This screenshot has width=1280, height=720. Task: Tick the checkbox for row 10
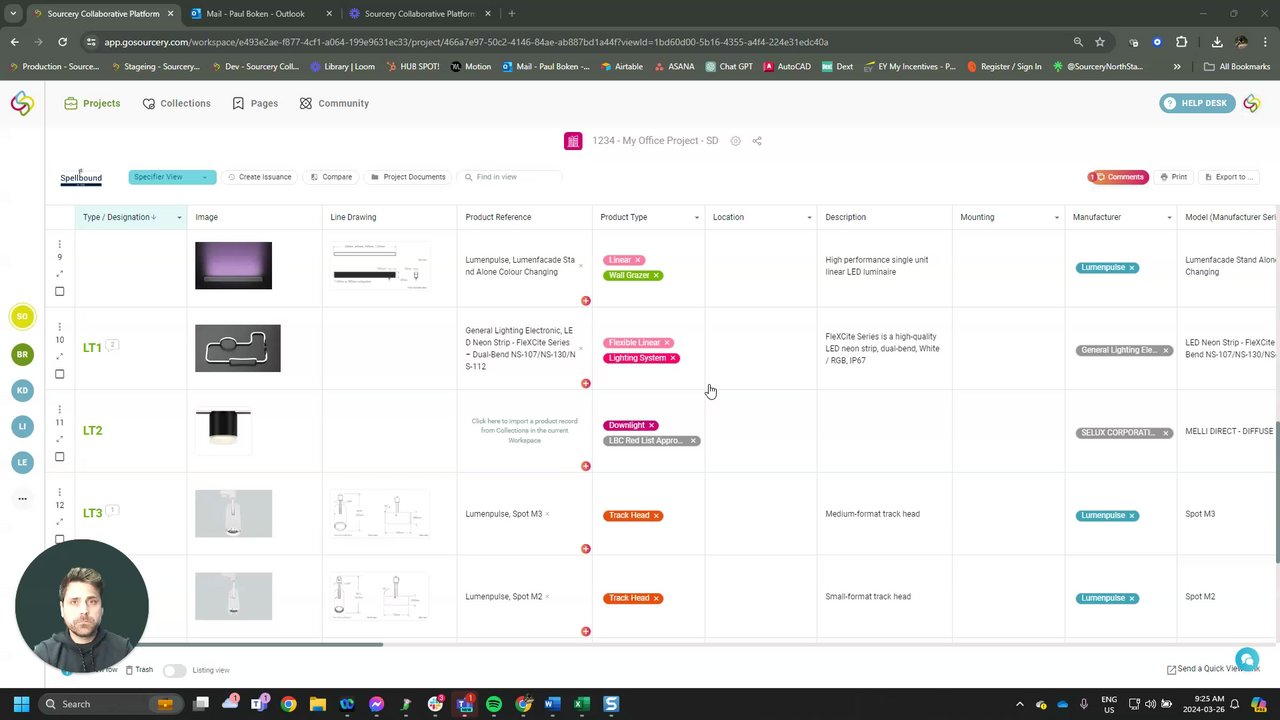[x=59, y=374]
